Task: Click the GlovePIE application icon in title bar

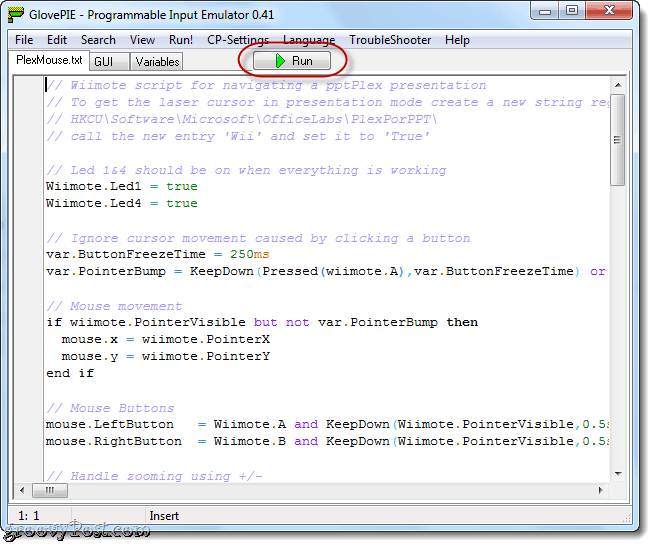Action: click(16, 15)
